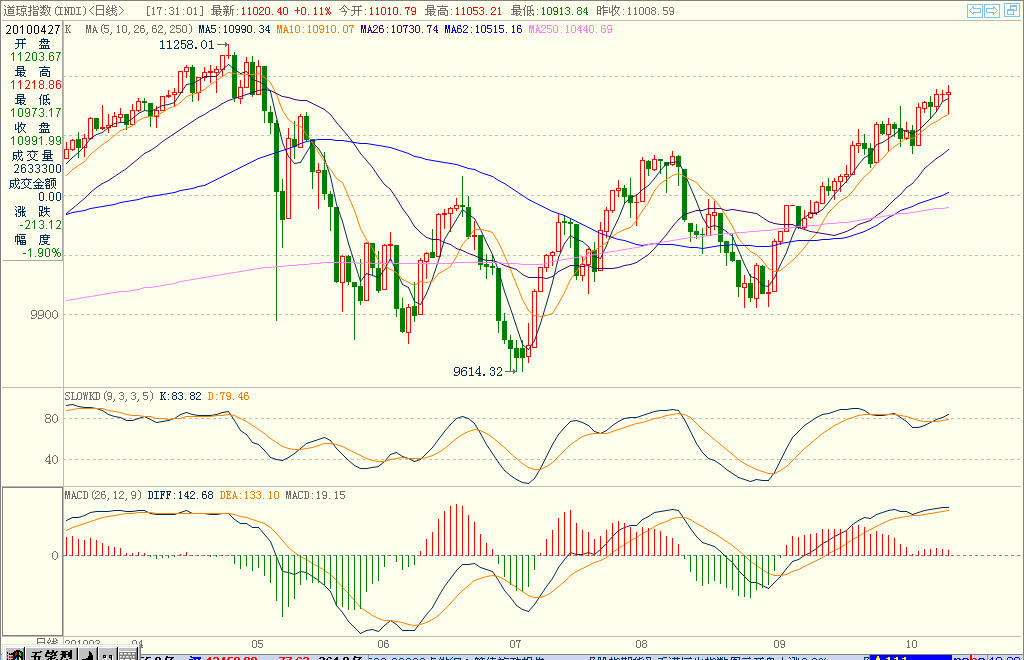Image resolution: width=1024 pixels, height=660 pixels.
Task: Click the [17:31:01] timestamp in header
Action: pos(174,11)
